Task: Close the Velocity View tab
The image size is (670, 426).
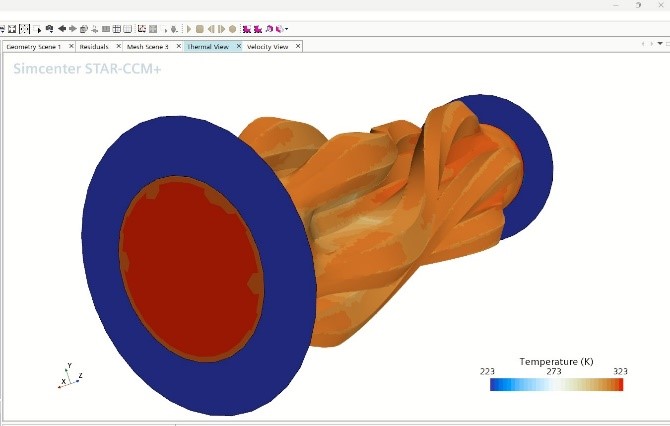Action: pos(298,46)
